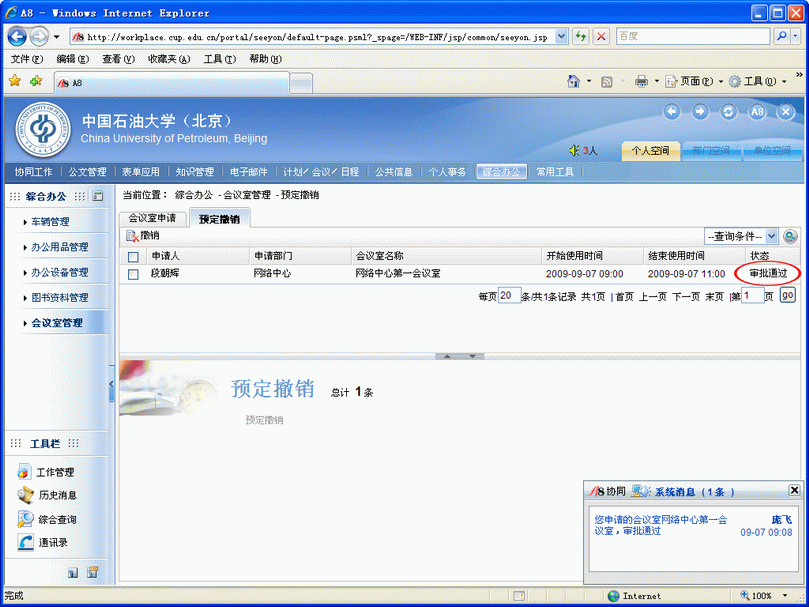Image resolution: width=809 pixels, height=607 pixels.
Task: Switch to the 会议室申请 tab
Action: coord(153,218)
